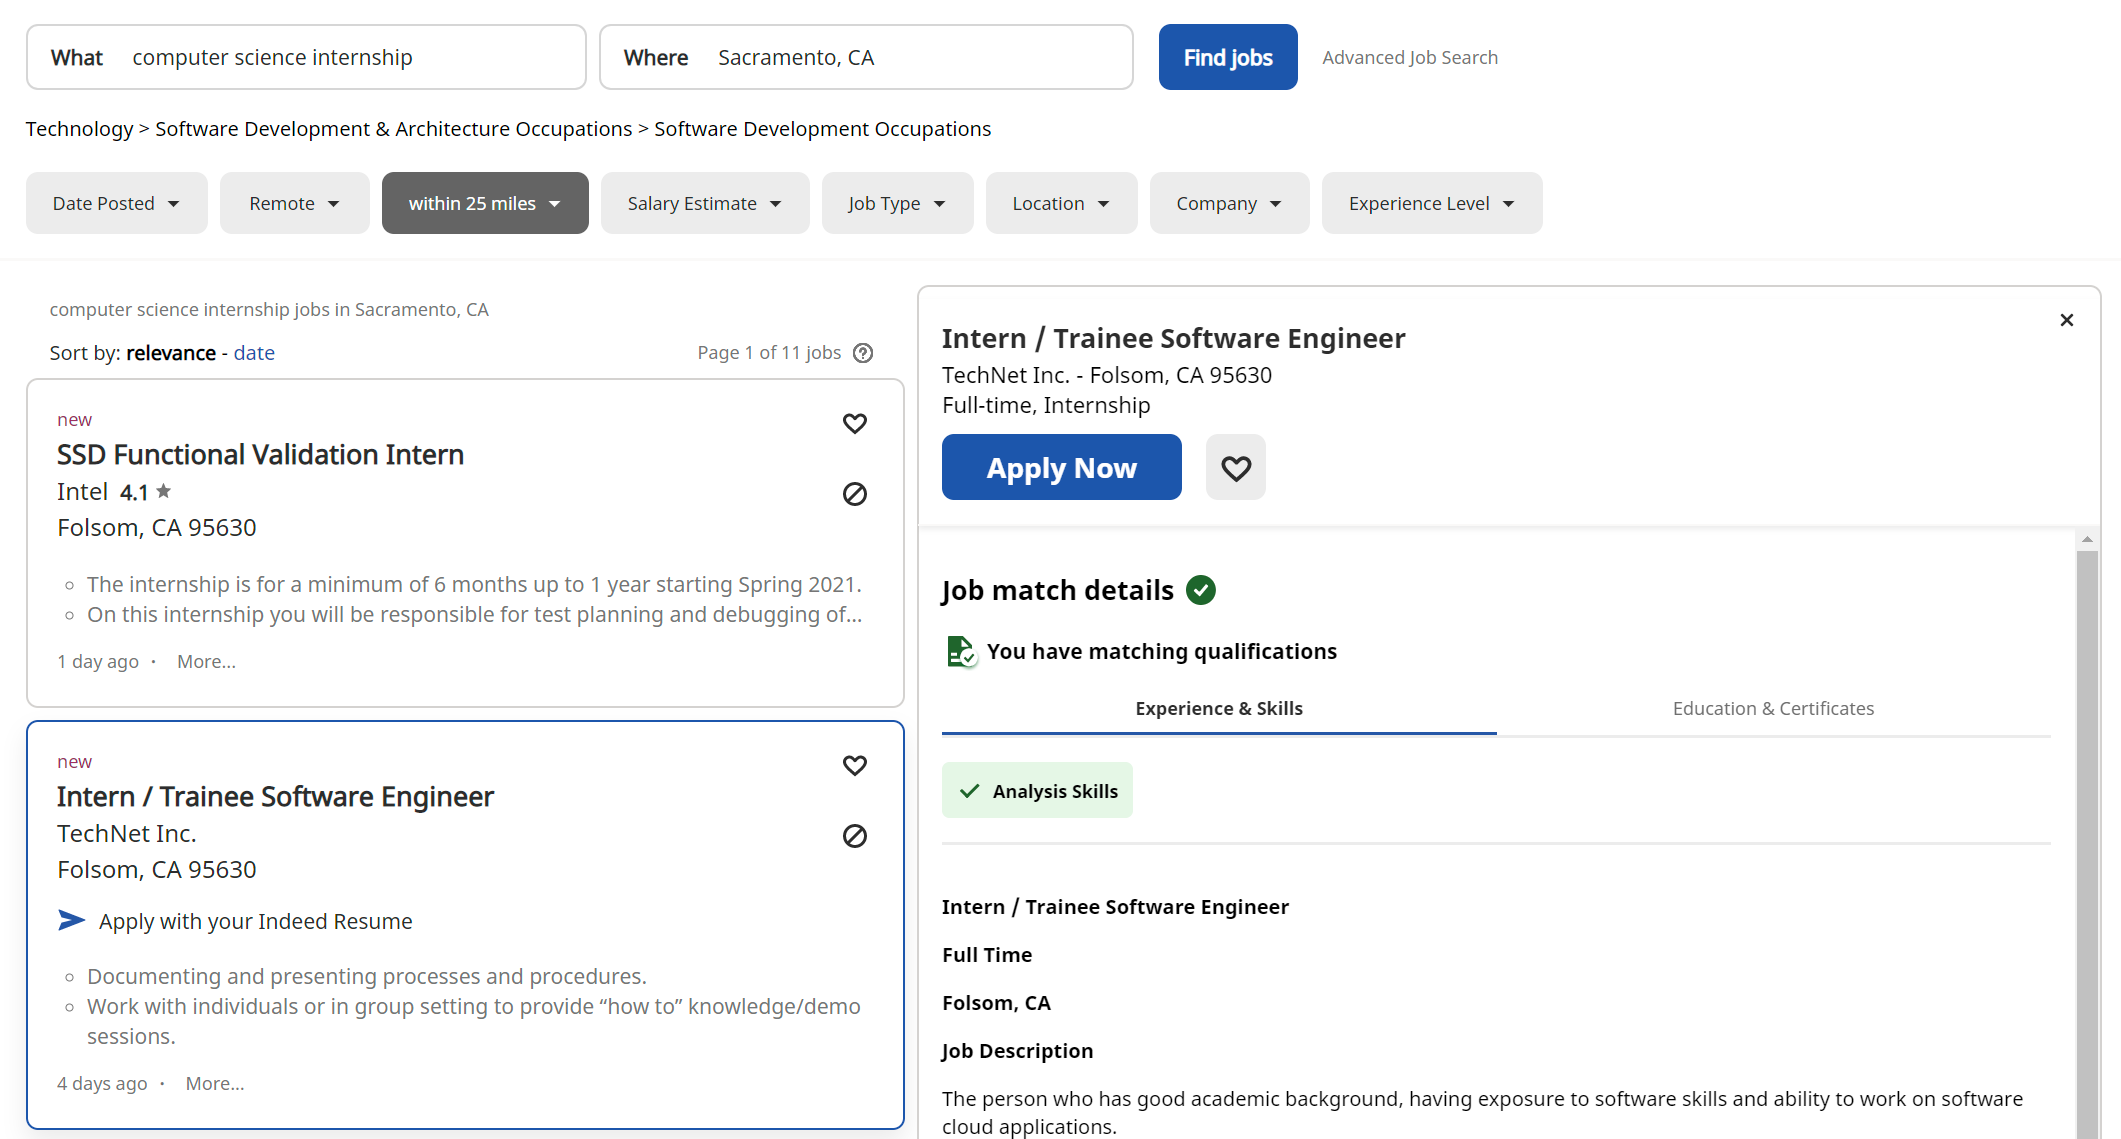
Task: Open the Experience Level dropdown
Action: (1431, 203)
